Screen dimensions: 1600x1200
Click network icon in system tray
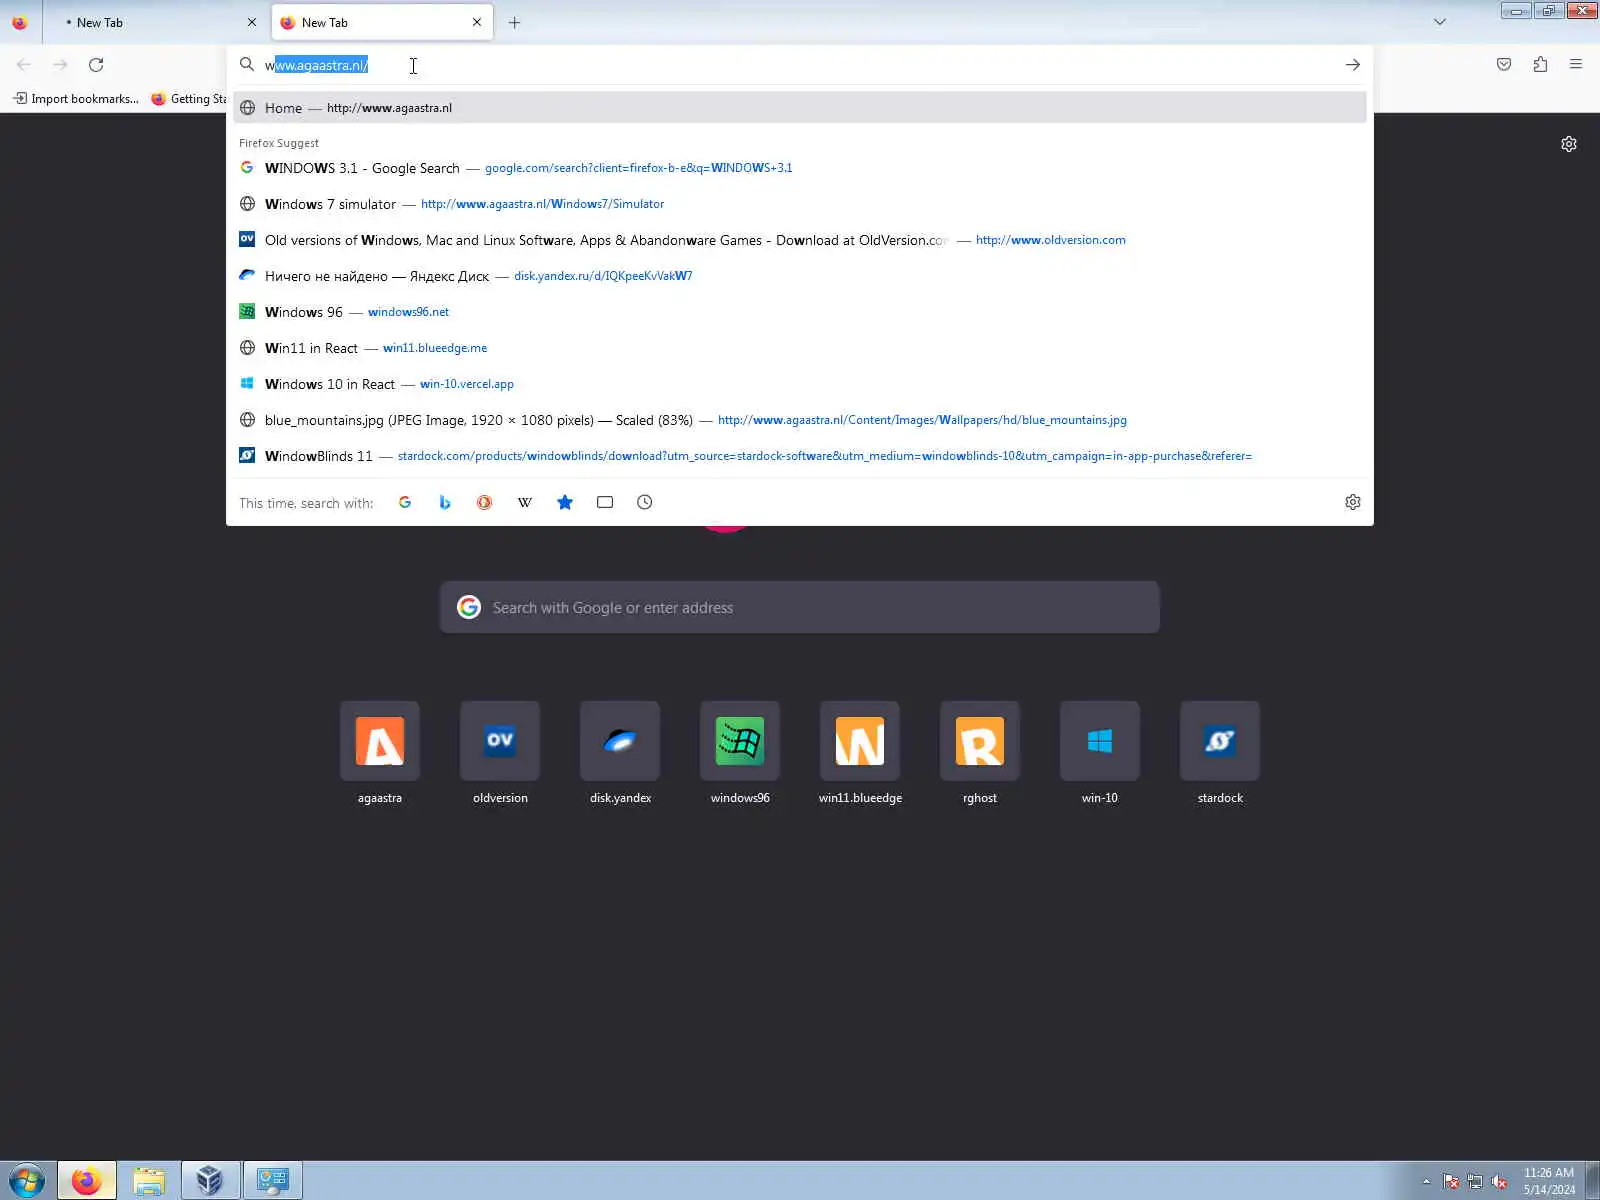click(1475, 1182)
